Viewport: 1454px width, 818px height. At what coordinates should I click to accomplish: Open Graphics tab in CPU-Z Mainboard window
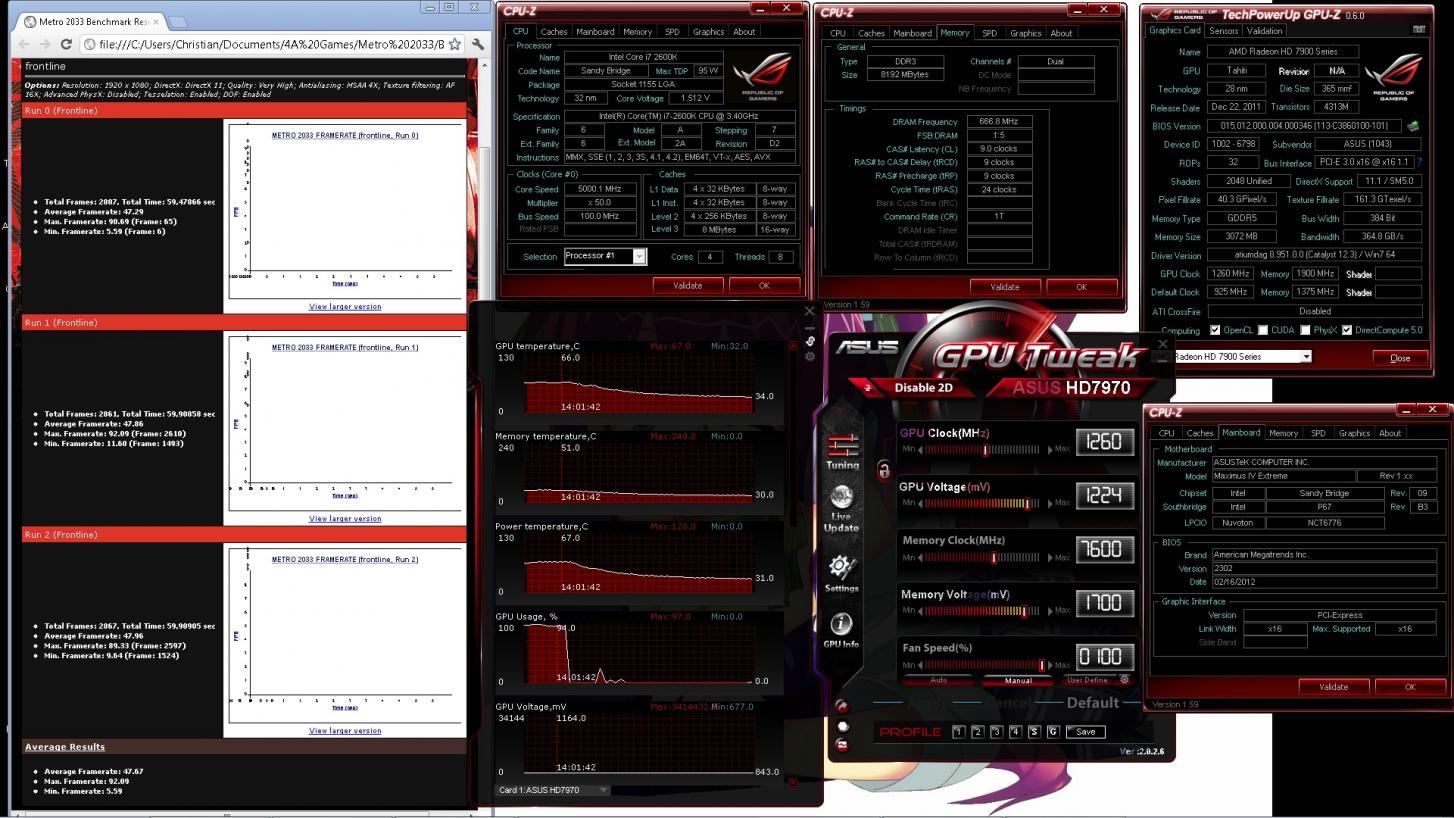(x=1354, y=433)
